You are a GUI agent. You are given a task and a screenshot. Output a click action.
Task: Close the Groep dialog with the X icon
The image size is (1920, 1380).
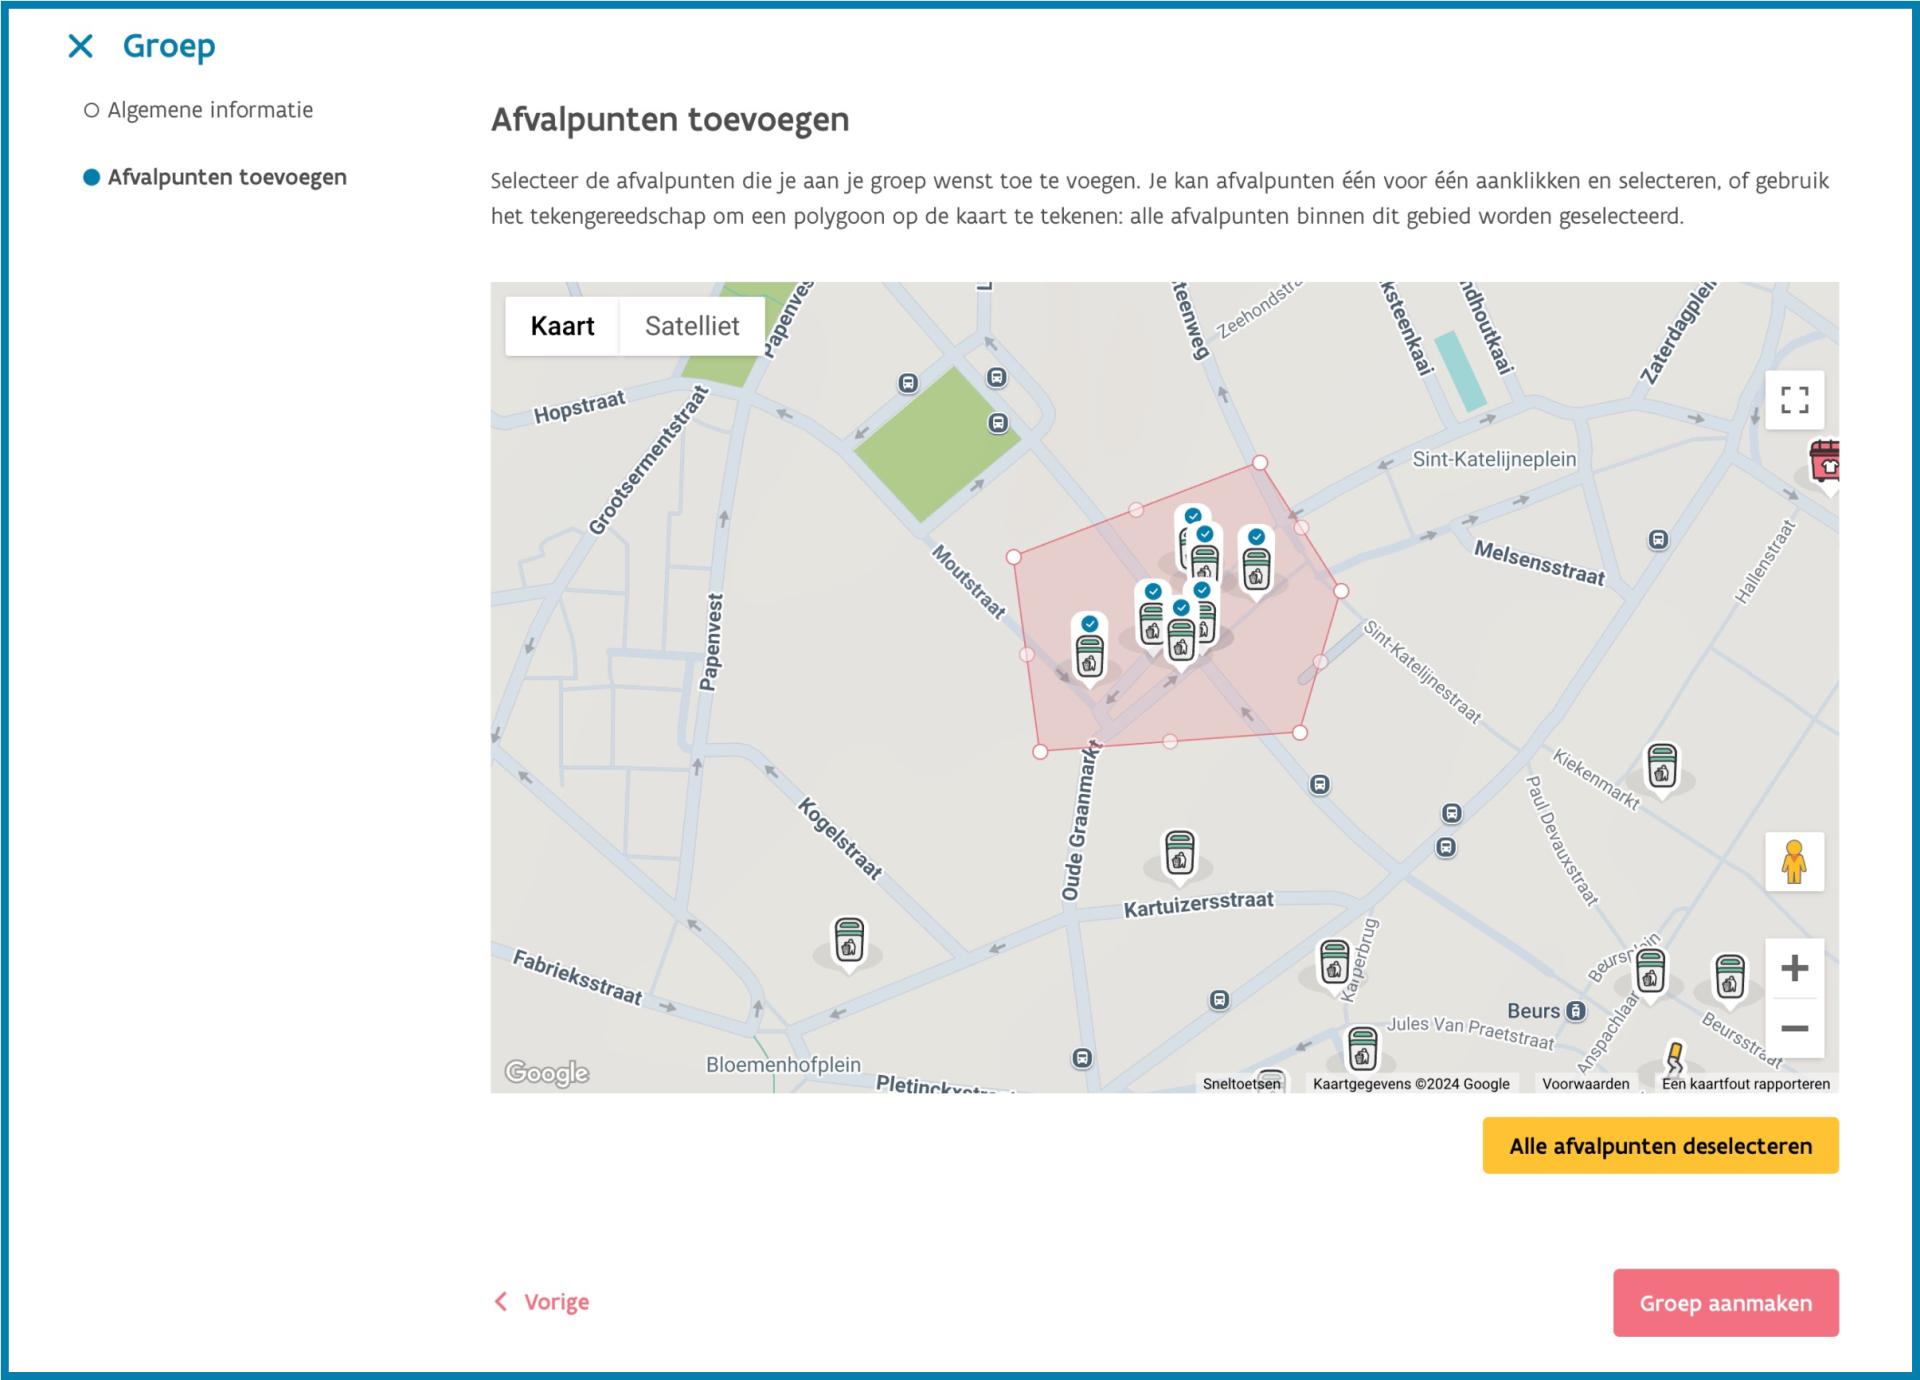(x=80, y=46)
